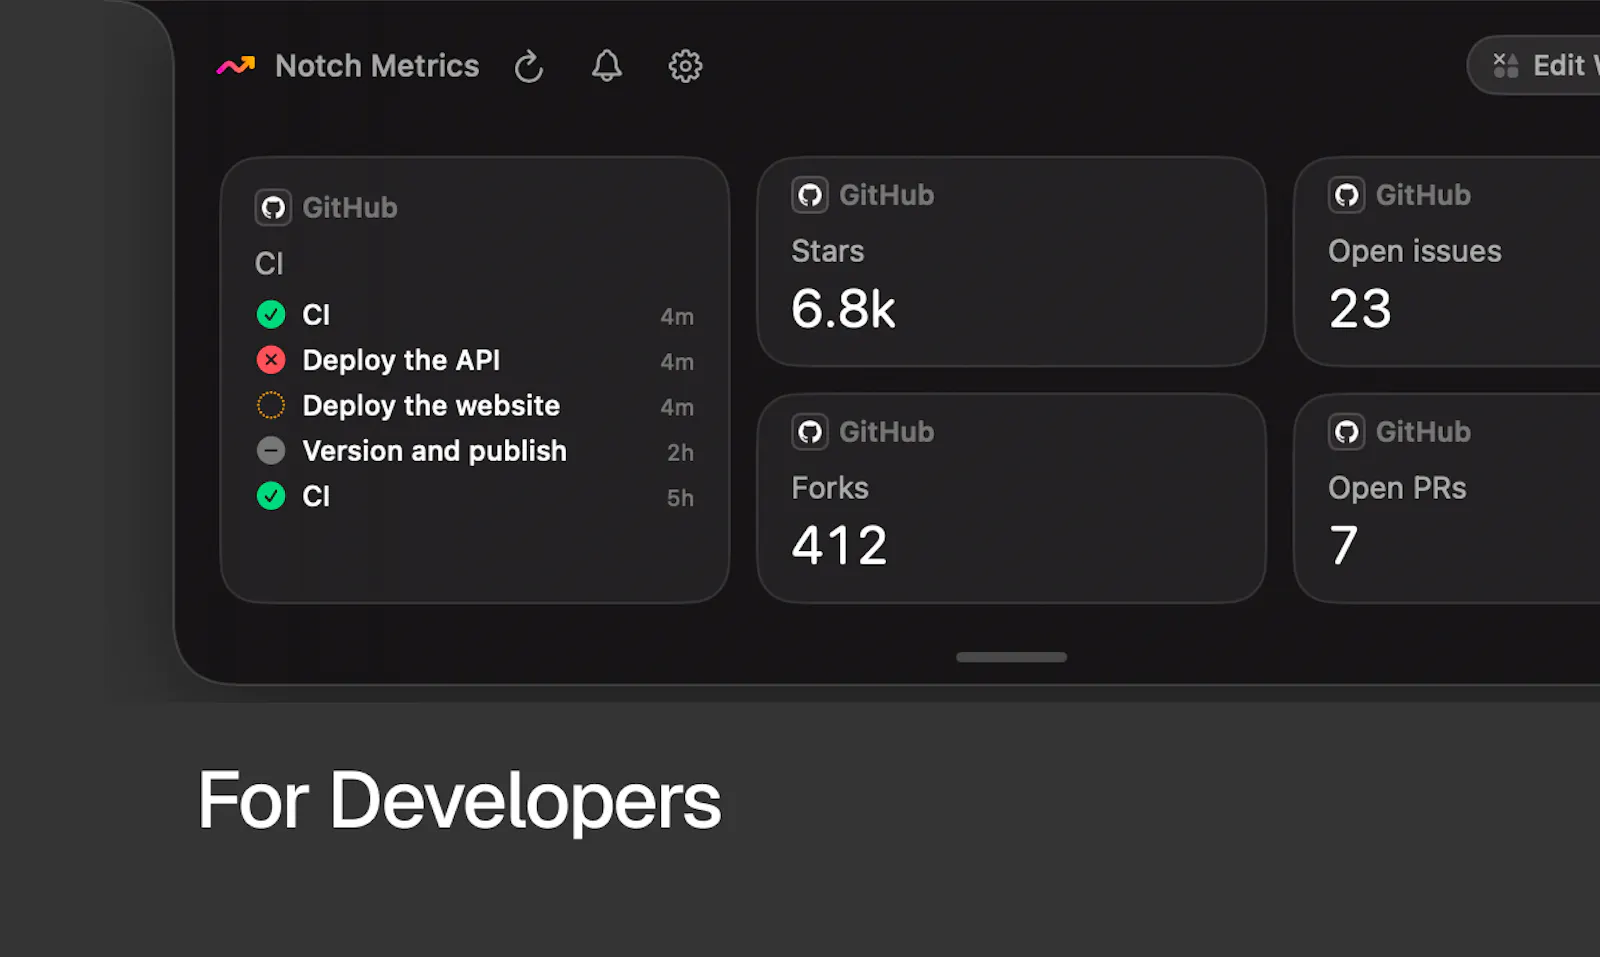
Task: Select the Open issues value 23
Action: click(1360, 308)
